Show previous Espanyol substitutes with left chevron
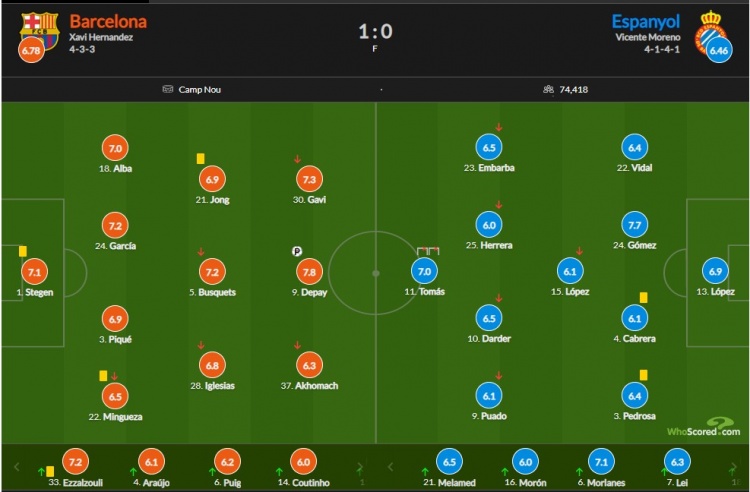This screenshot has height=492, width=750. tap(390, 467)
